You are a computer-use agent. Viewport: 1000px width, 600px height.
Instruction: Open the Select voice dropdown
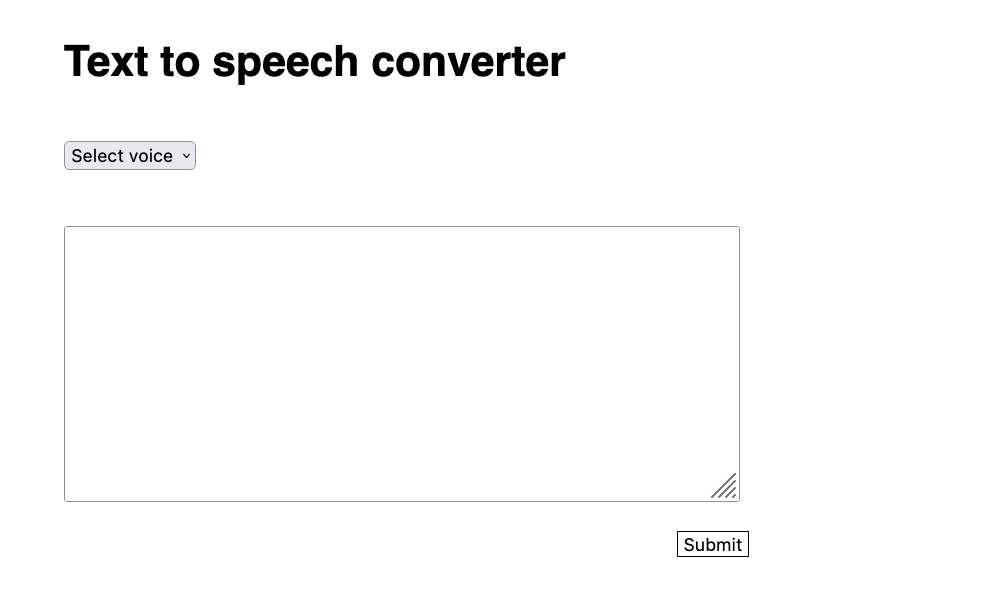pos(130,156)
